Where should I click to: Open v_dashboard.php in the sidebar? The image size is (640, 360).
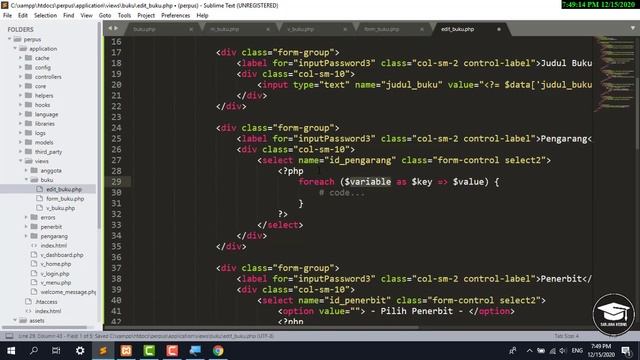62,255
